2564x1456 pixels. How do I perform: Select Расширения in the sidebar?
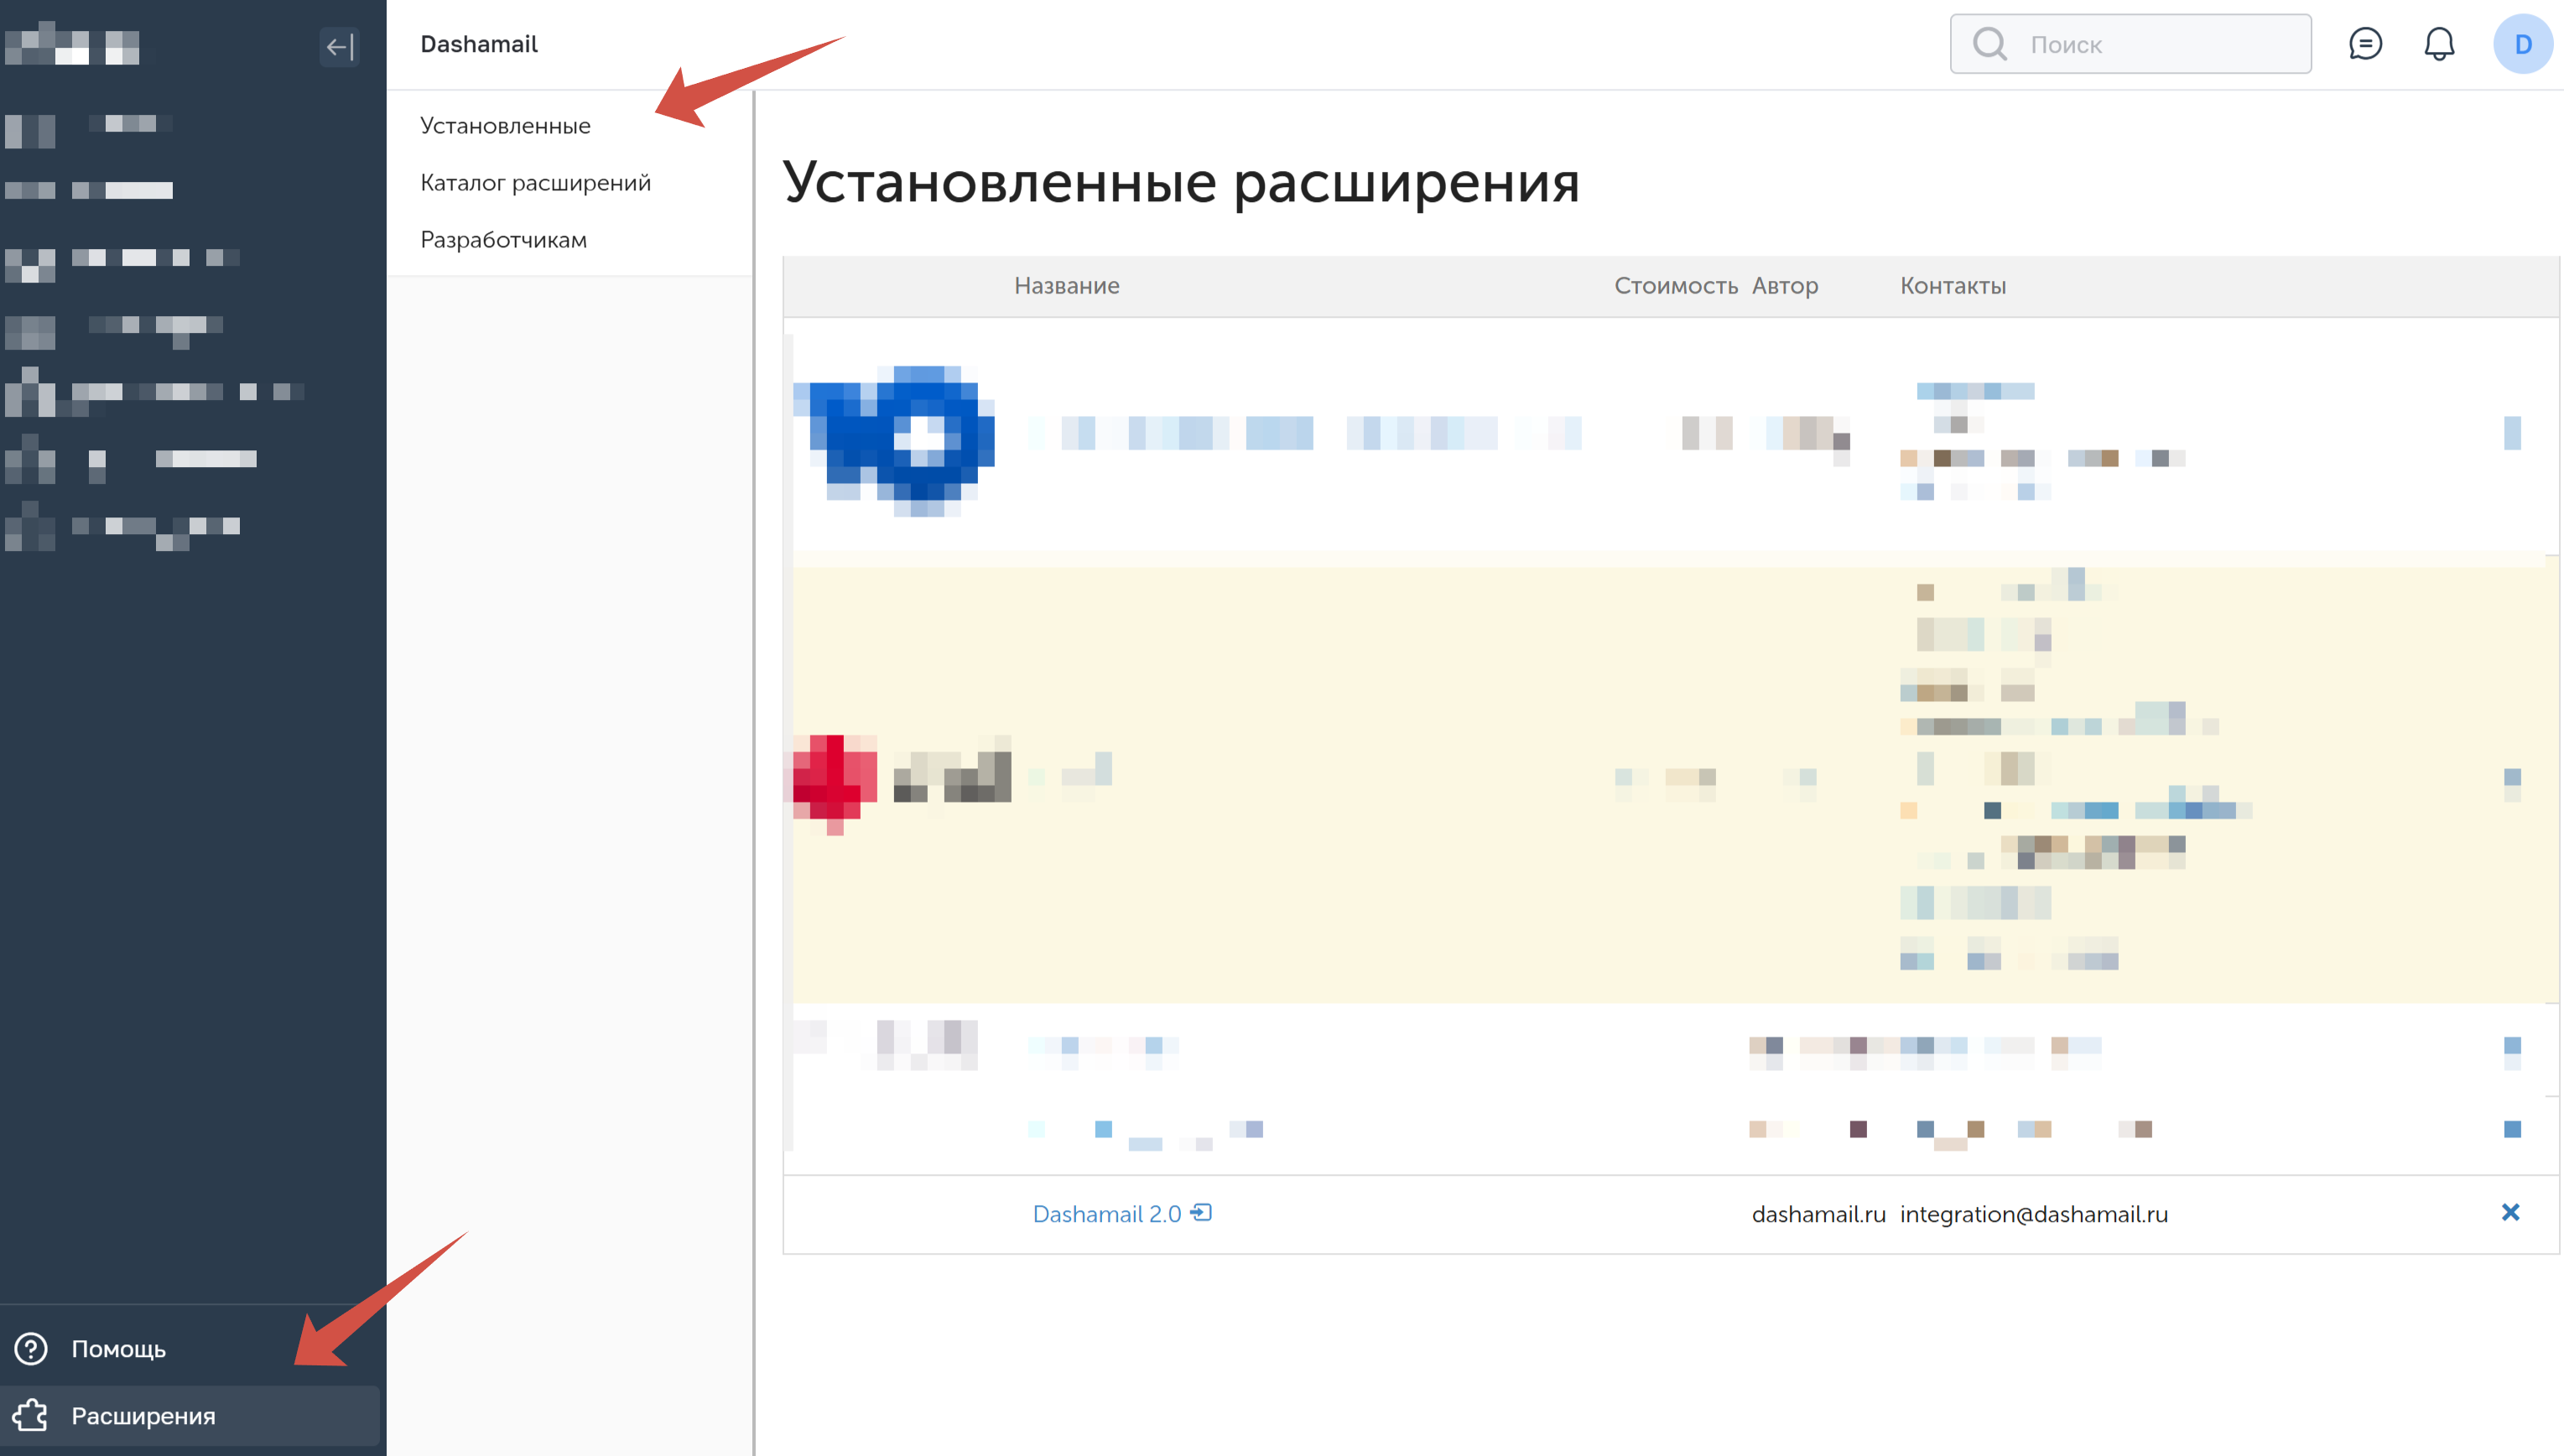[x=190, y=1416]
